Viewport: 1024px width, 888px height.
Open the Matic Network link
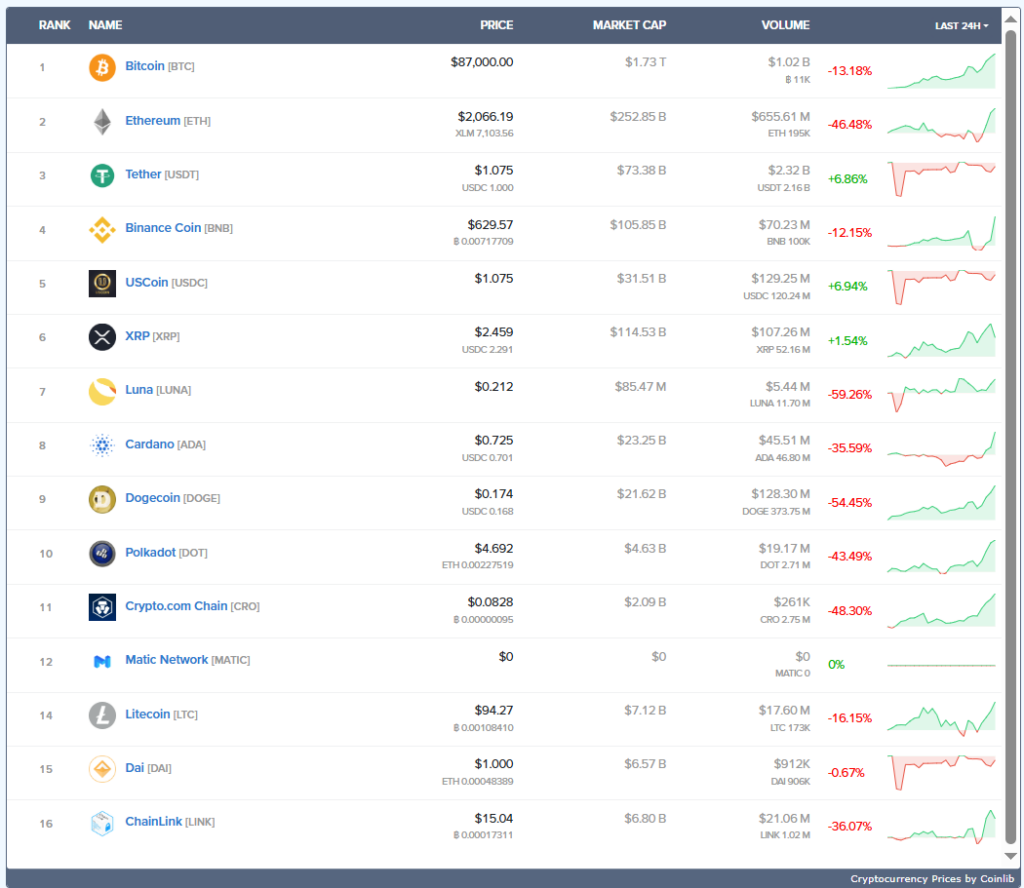166,660
